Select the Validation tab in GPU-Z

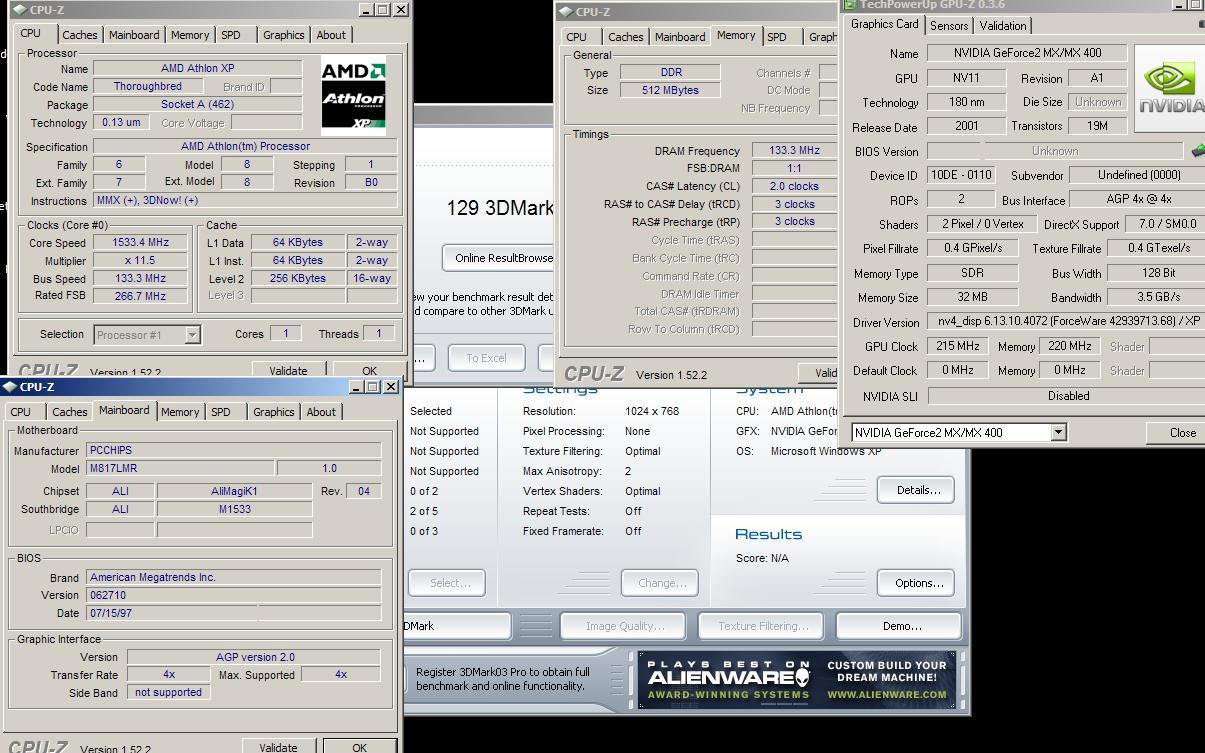click(x=1003, y=26)
